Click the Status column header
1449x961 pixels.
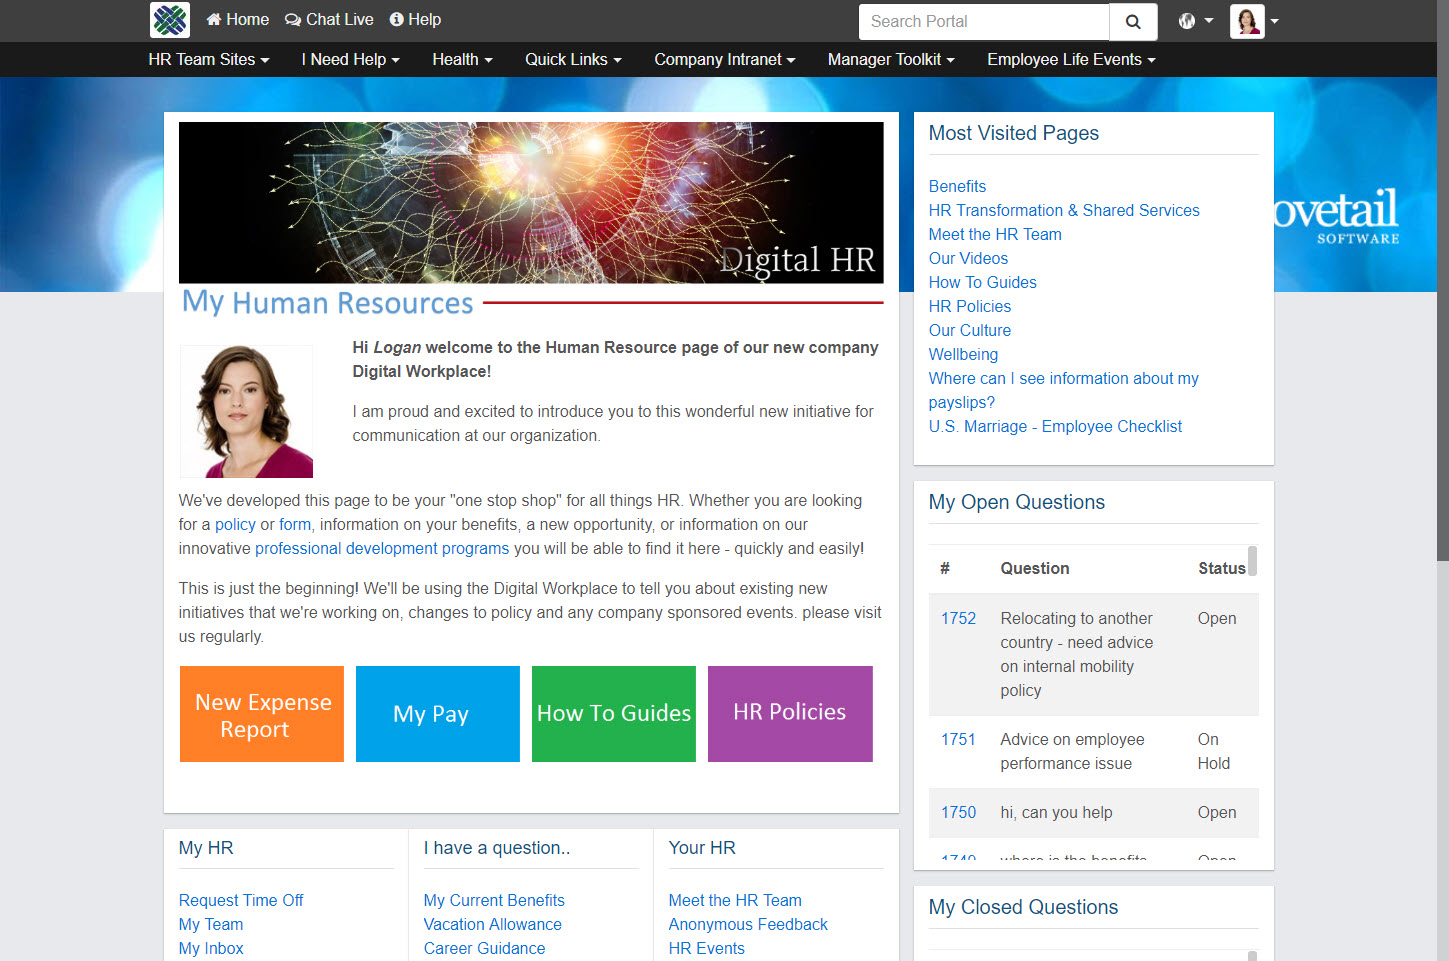coord(1222,569)
